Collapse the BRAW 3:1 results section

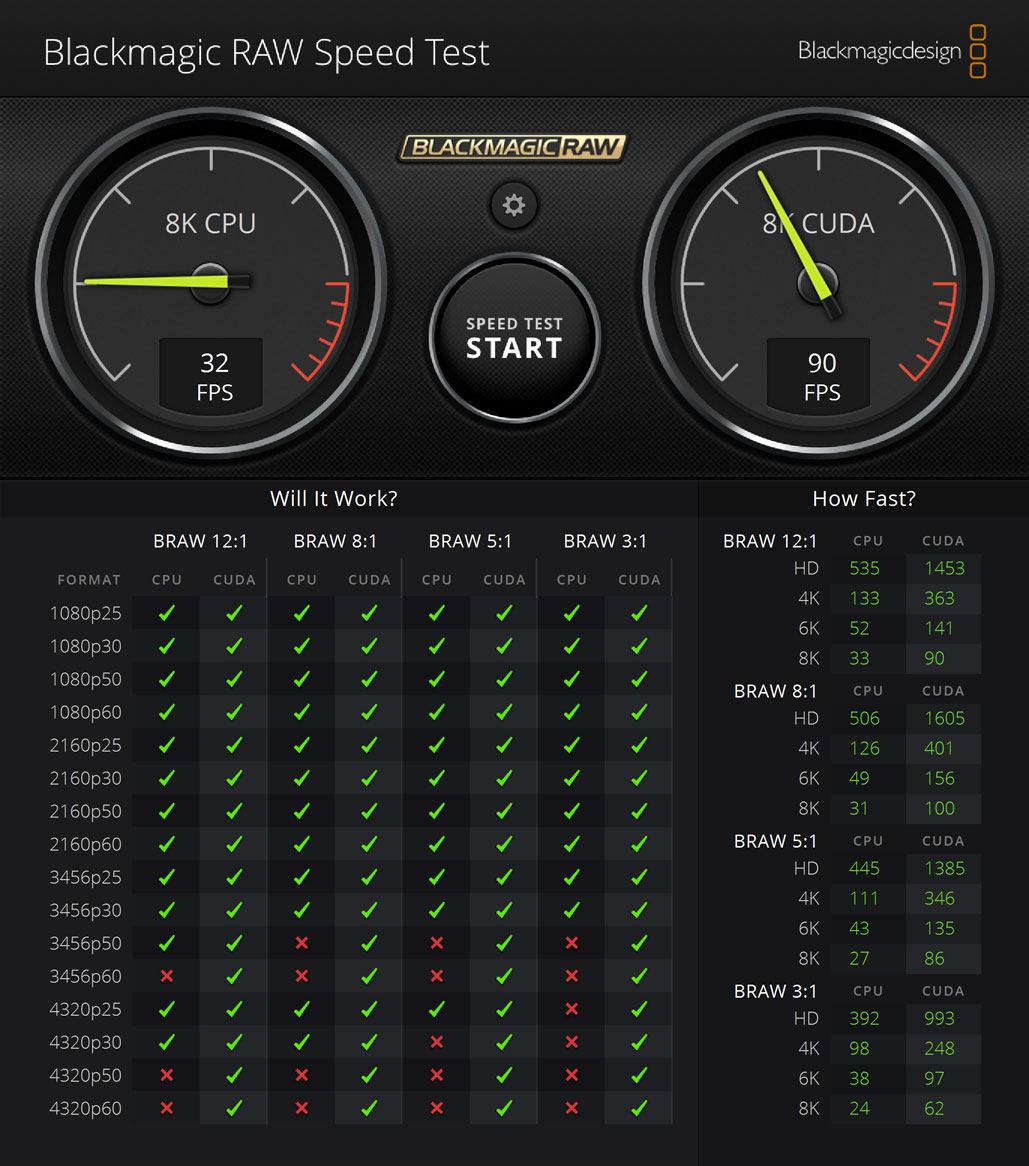click(775, 991)
